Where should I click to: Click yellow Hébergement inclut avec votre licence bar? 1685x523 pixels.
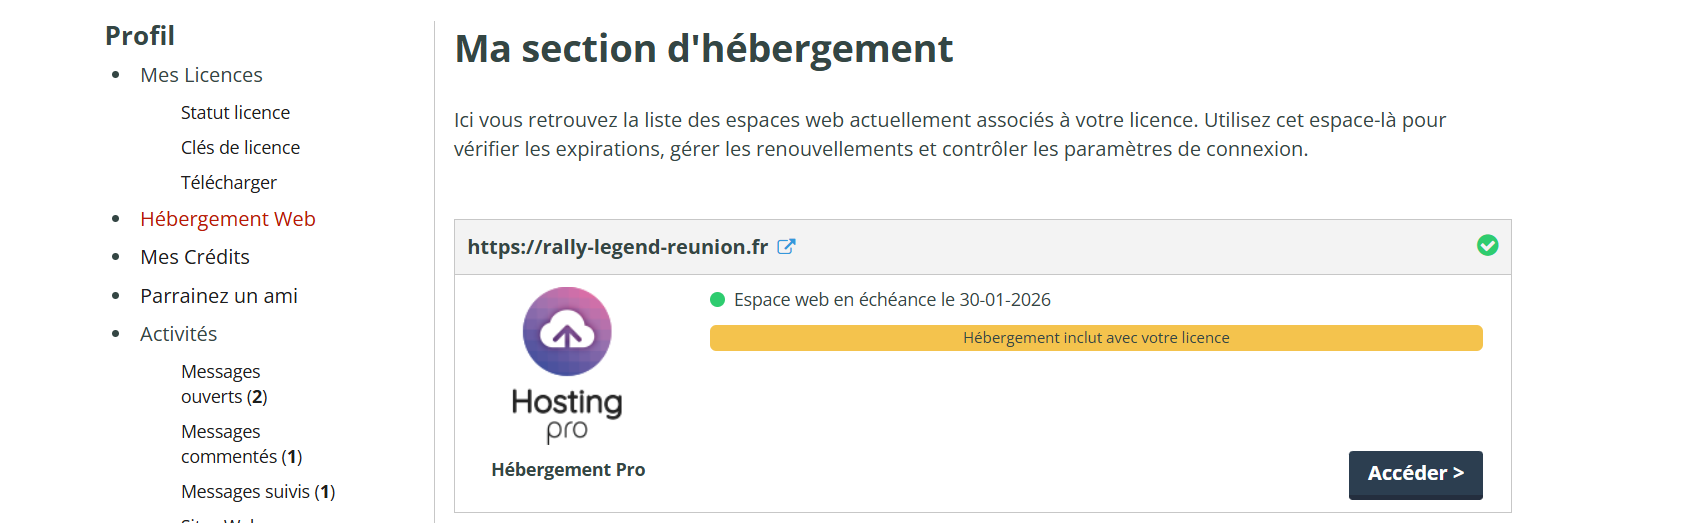1096,338
